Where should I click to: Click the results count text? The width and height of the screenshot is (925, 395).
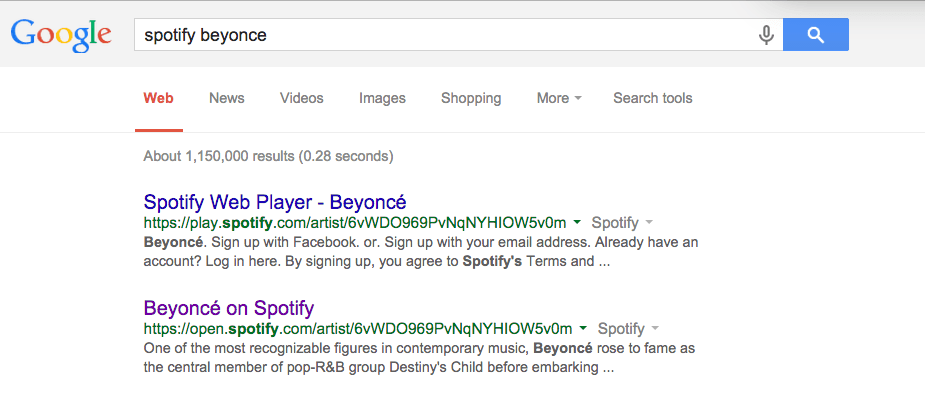pyautogui.click(x=268, y=156)
